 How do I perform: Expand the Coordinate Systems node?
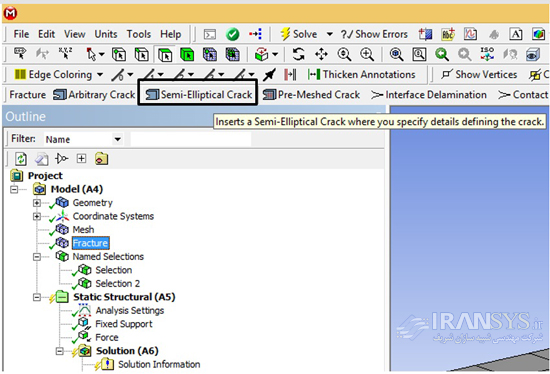pyautogui.click(x=36, y=216)
